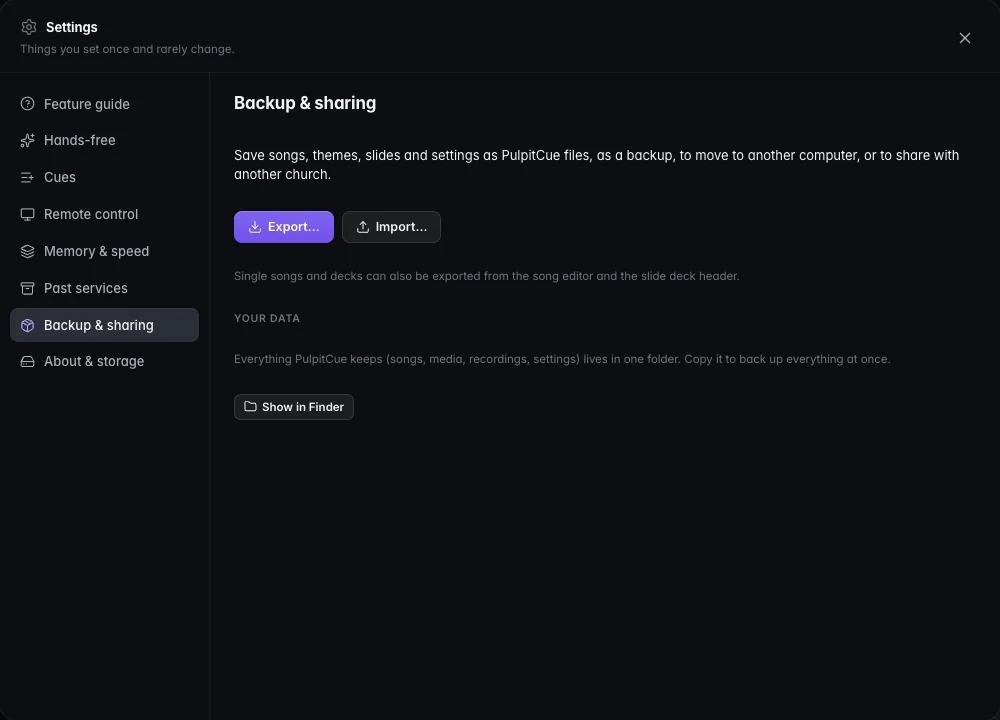
Task: Click the About & storage drive icon
Action: click(x=27, y=362)
